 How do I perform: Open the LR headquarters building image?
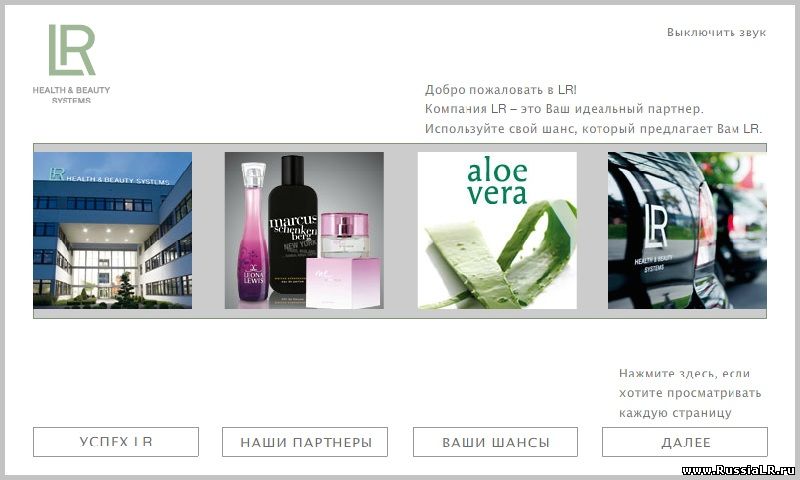click(x=113, y=230)
